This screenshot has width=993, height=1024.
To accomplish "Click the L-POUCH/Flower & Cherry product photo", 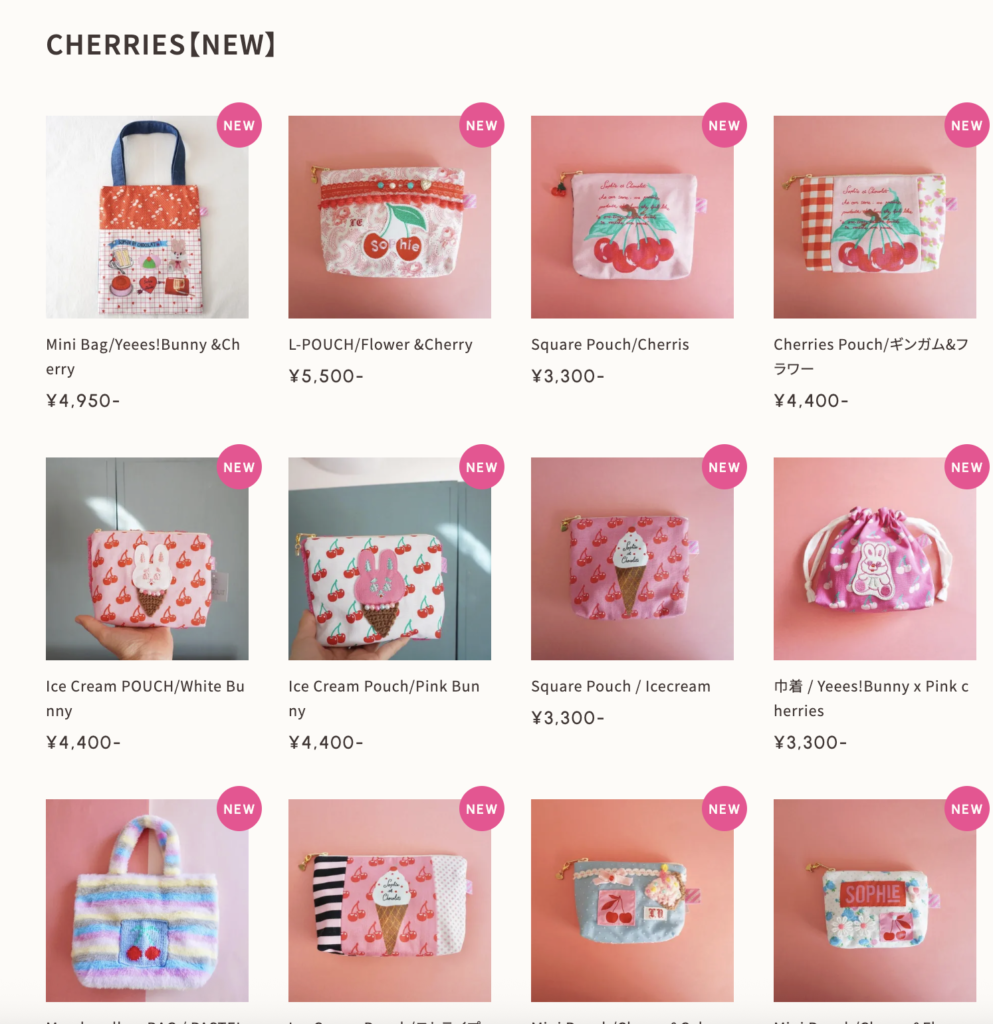I will (x=390, y=217).
